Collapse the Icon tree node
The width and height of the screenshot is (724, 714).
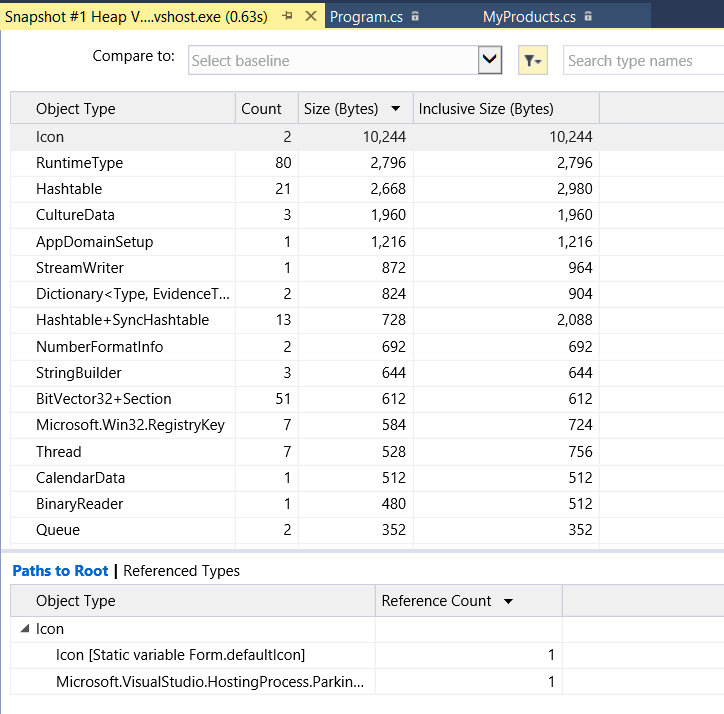click(x=23, y=629)
